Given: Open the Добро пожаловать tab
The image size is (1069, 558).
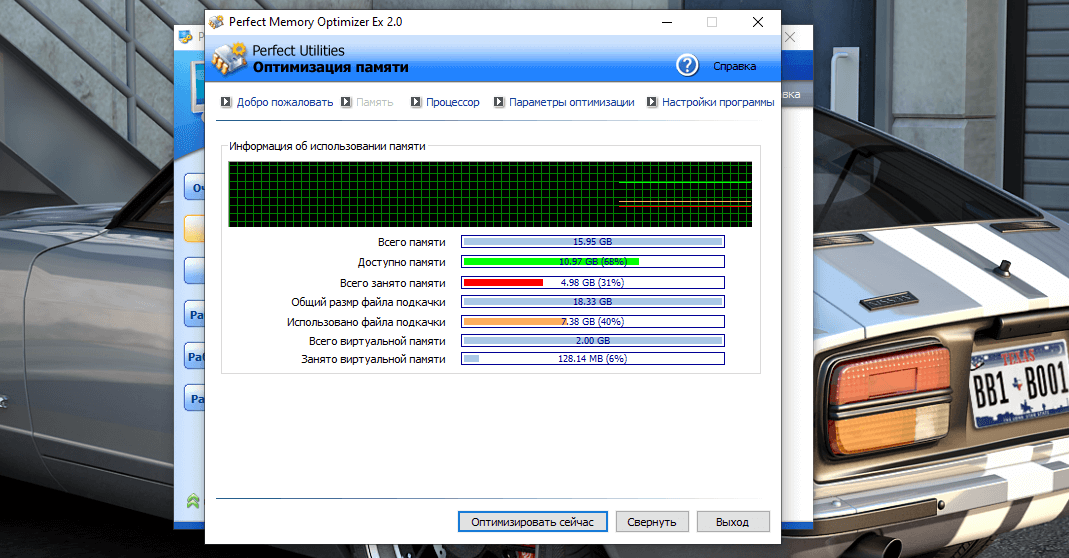Looking at the screenshot, I should click(x=284, y=102).
